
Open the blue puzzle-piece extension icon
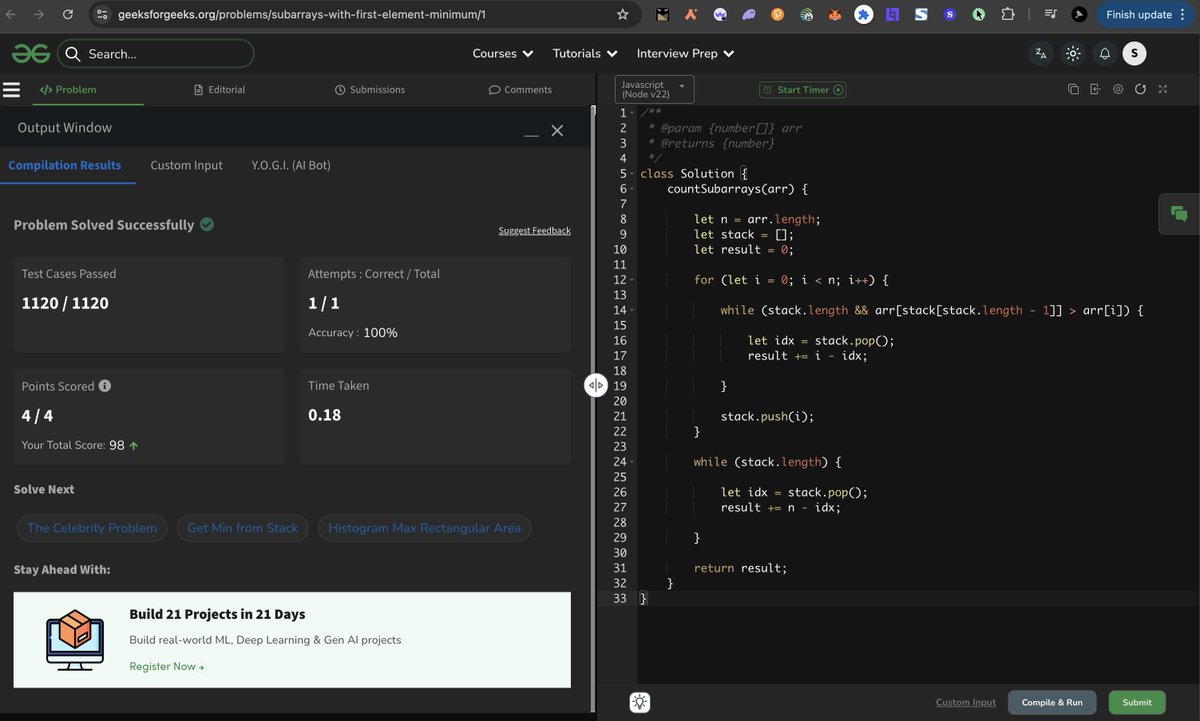coord(864,15)
